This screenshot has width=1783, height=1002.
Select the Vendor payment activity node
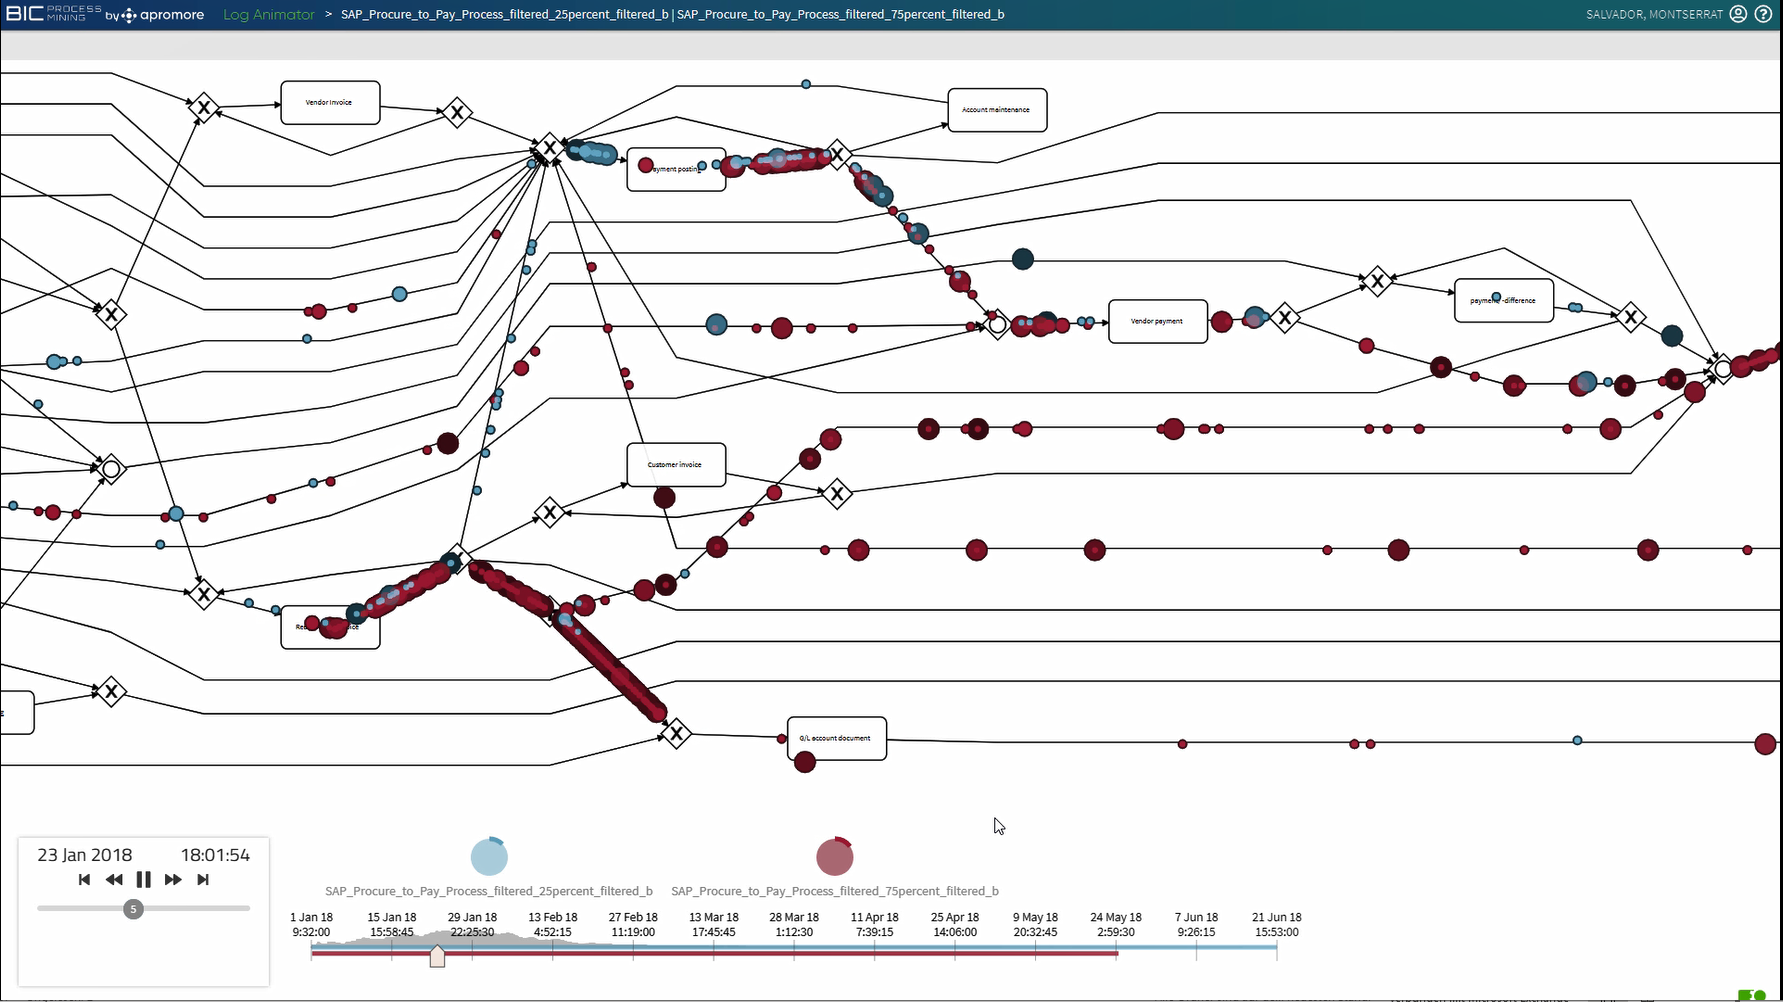(1157, 321)
